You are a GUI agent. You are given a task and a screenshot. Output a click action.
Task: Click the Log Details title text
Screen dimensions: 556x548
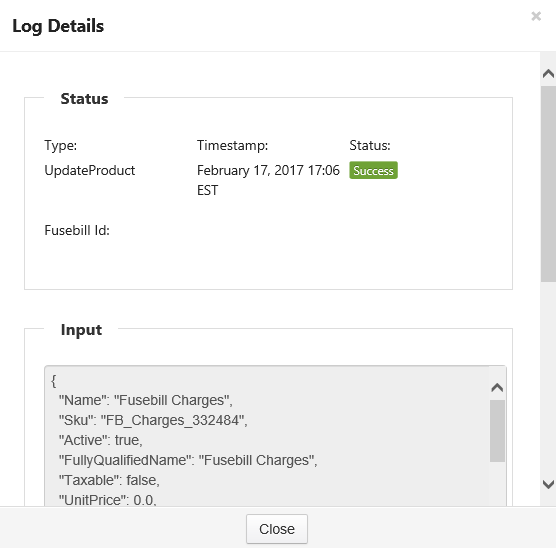point(58,26)
